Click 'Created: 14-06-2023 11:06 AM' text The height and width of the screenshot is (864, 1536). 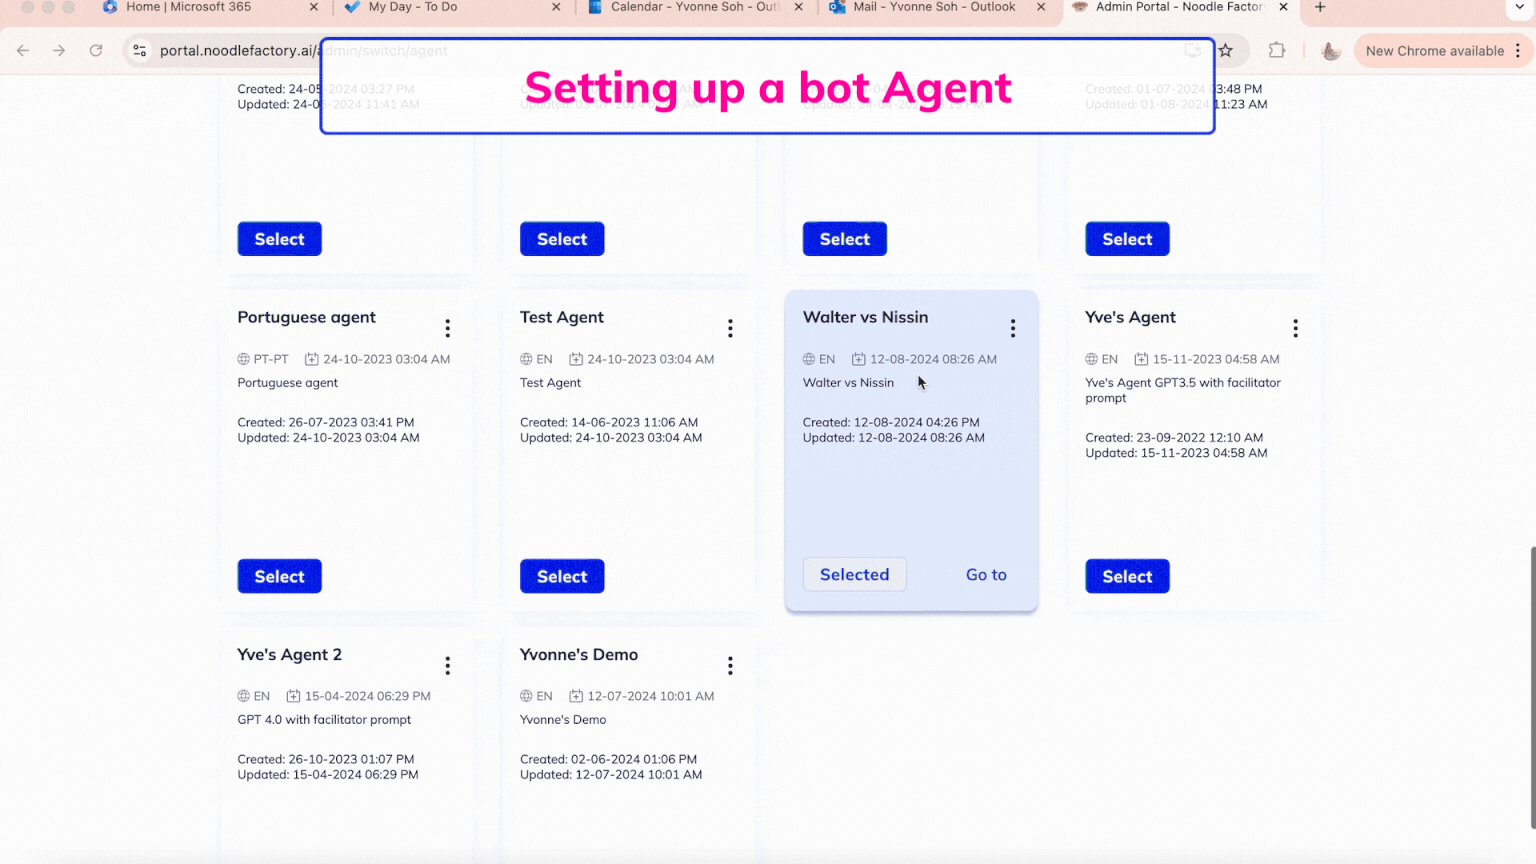click(609, 422)
